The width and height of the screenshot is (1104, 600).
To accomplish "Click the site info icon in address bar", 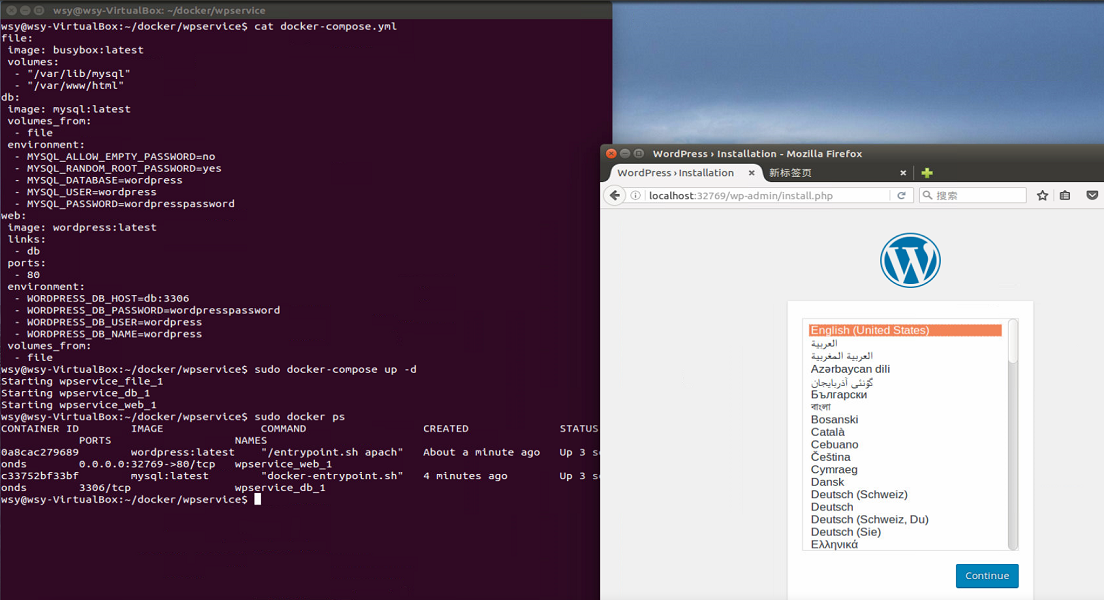I will click(635, 196).
